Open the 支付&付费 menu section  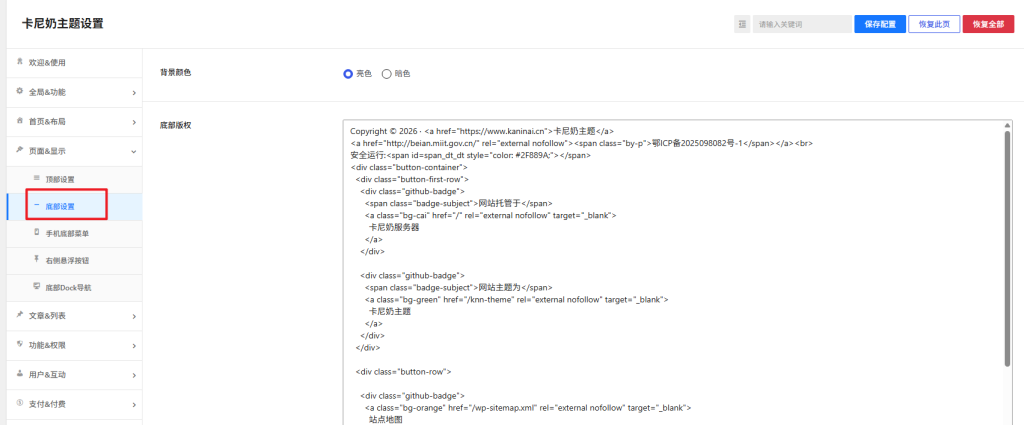[74, 404]
